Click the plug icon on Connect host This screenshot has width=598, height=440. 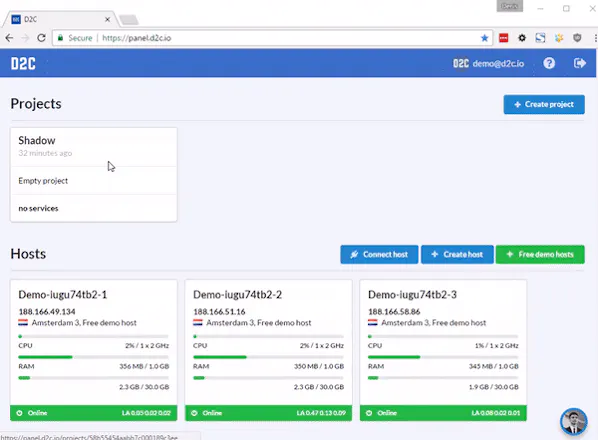354,254
